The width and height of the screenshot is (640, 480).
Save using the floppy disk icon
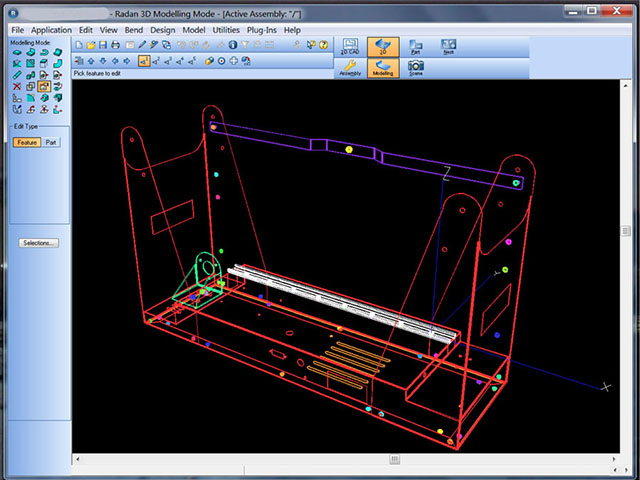103,45
